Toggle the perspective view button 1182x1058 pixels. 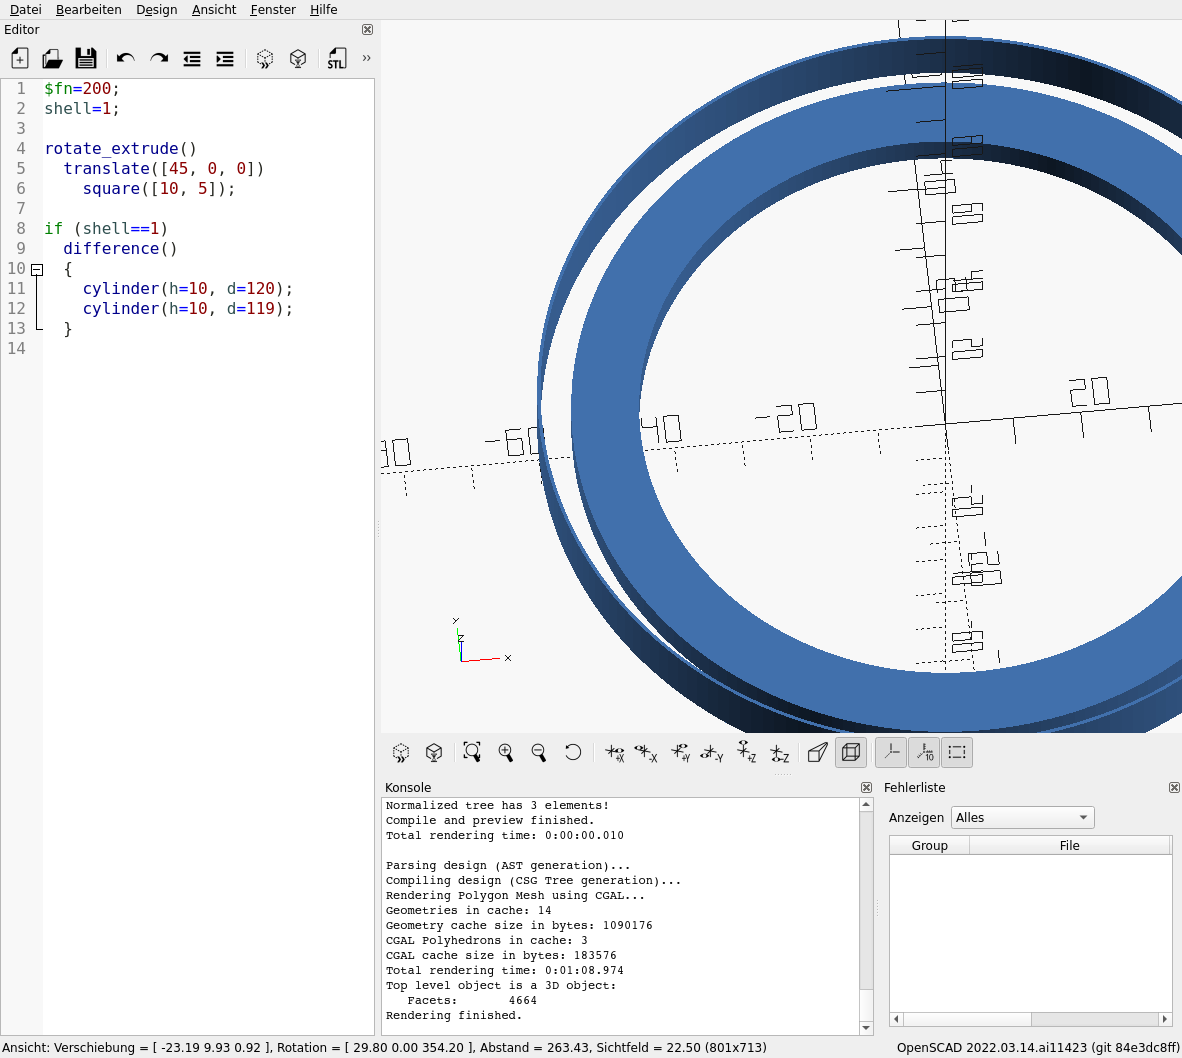click(x=818, y=752)
